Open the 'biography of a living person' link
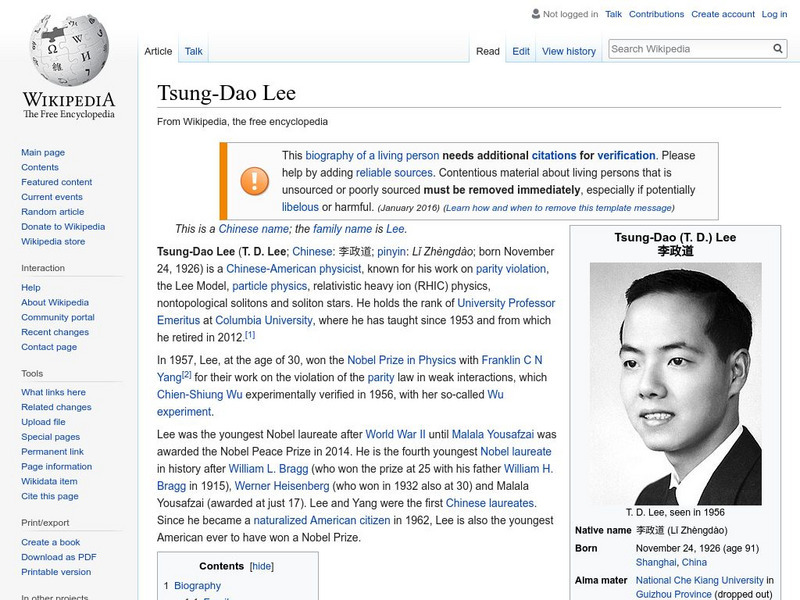This screenshot has height=600, width=800. click(x=372, y=155)
